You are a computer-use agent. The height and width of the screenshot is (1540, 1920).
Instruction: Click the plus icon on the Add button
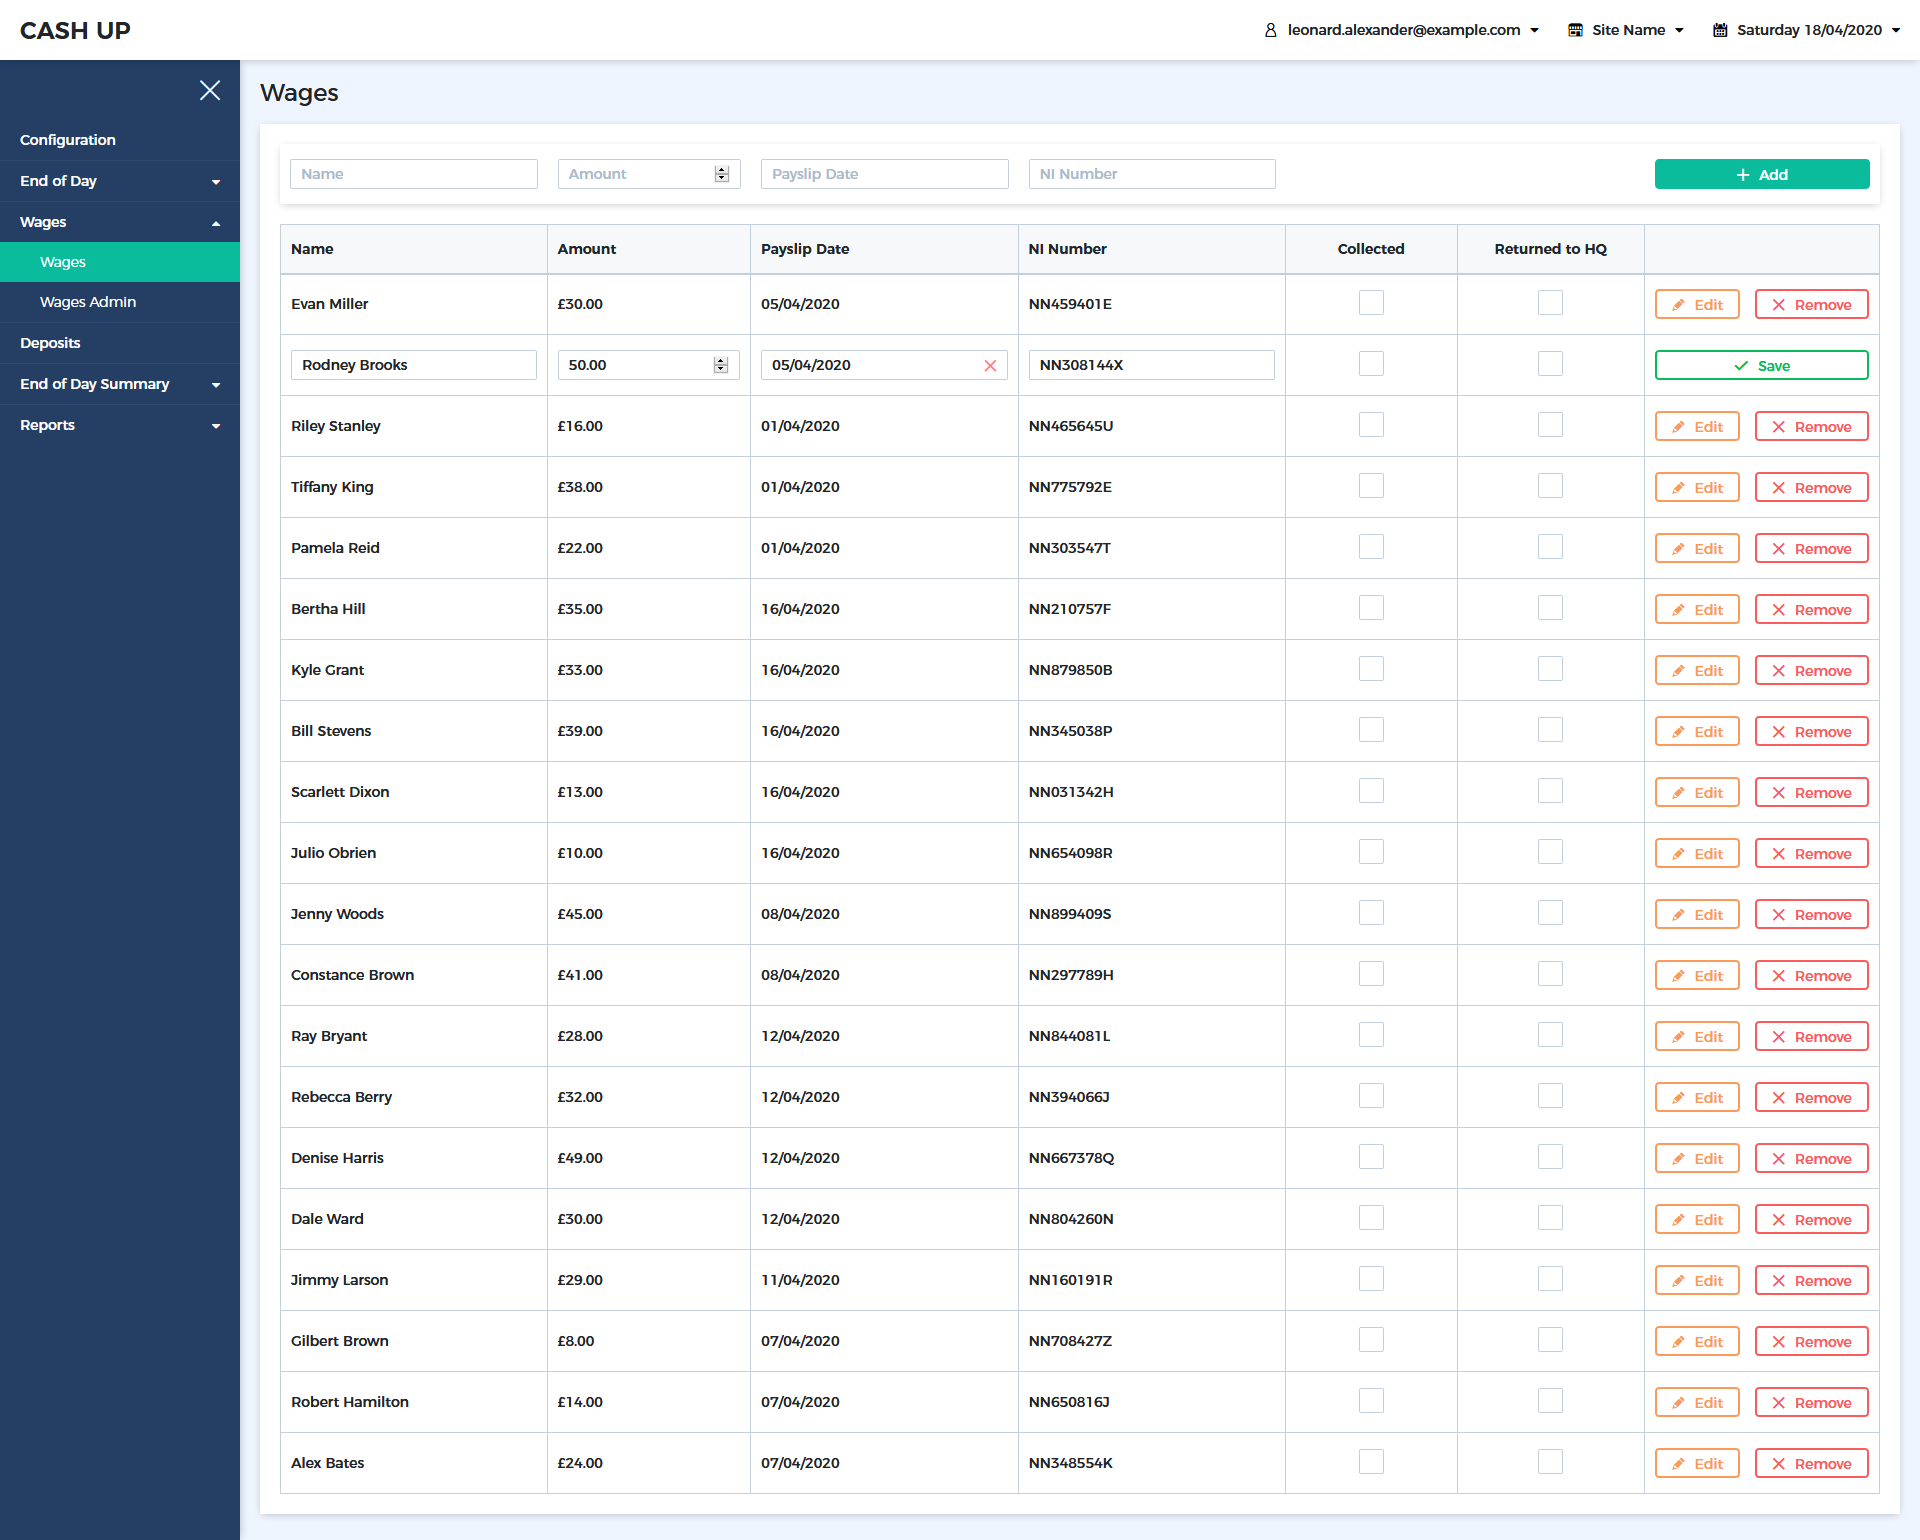click(1743, 175)
